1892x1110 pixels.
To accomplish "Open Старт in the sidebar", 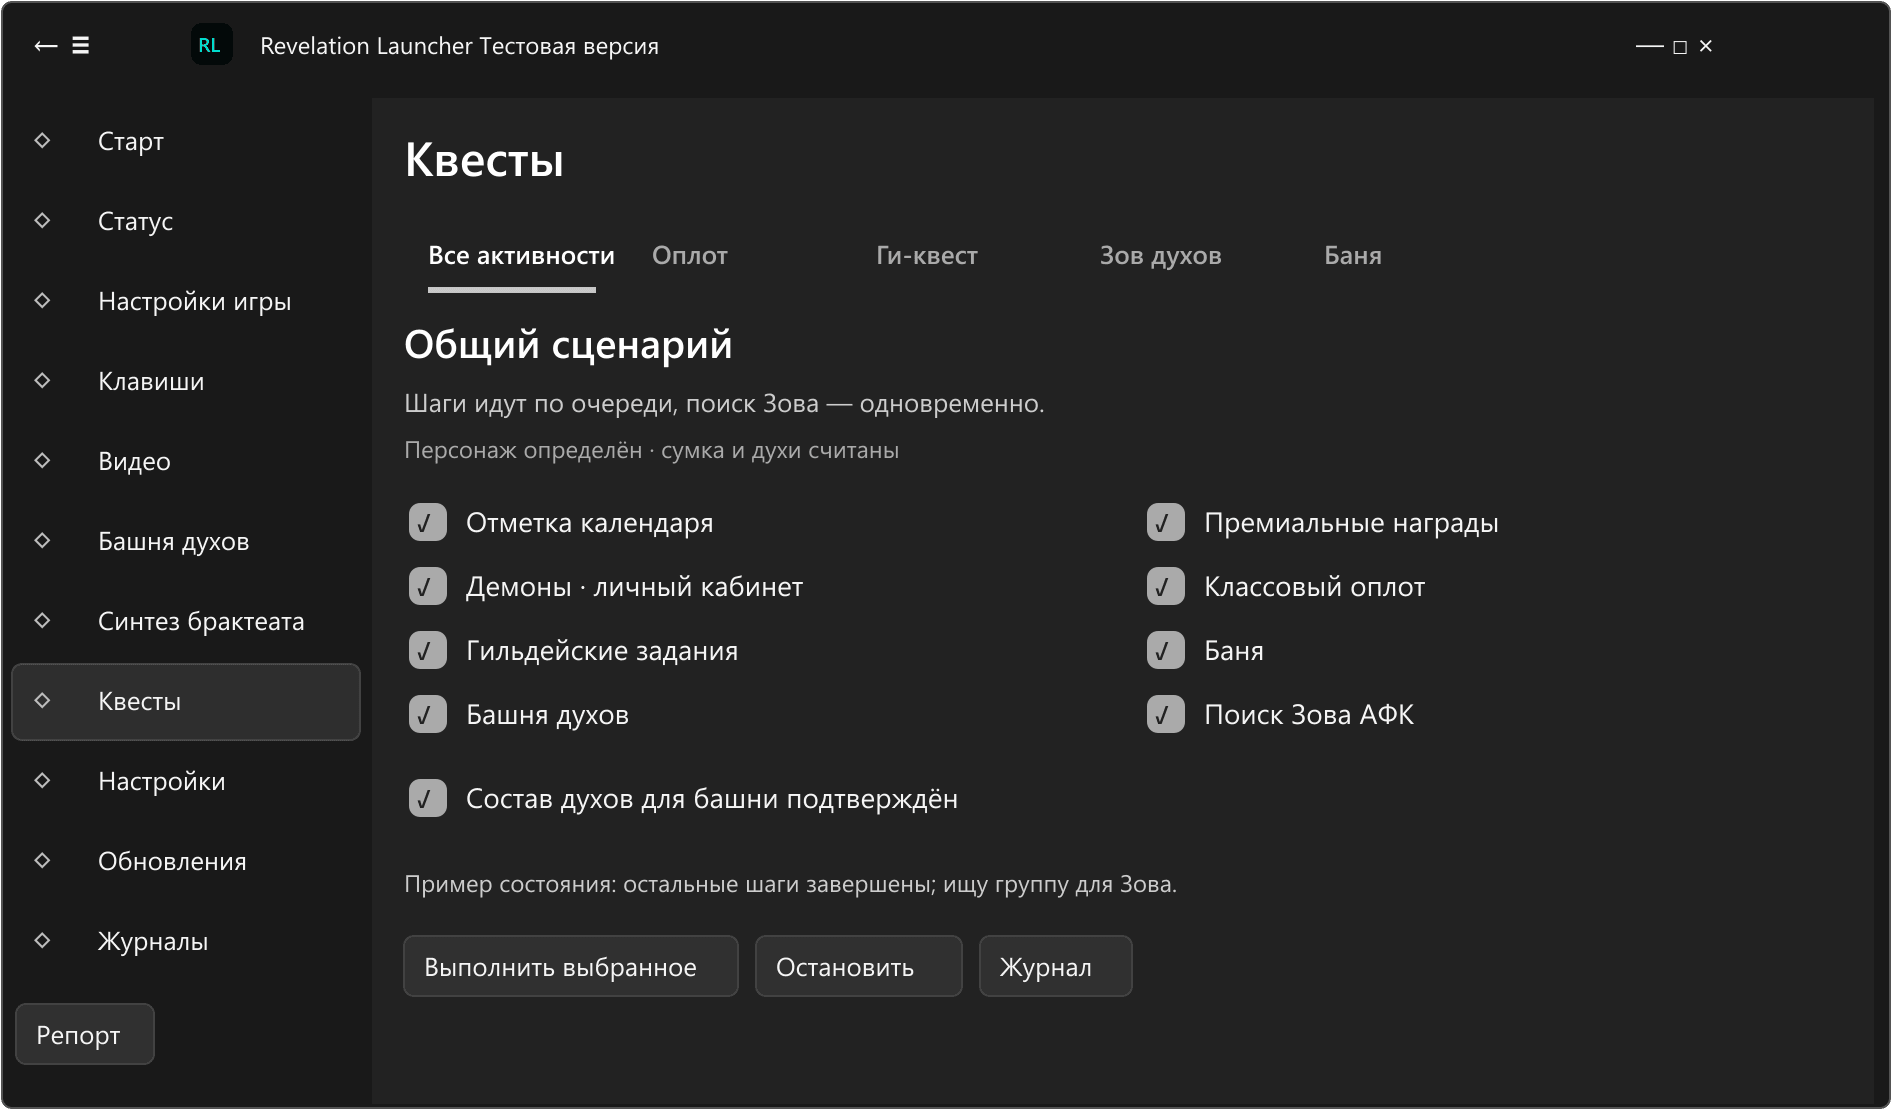I will 186,141.
